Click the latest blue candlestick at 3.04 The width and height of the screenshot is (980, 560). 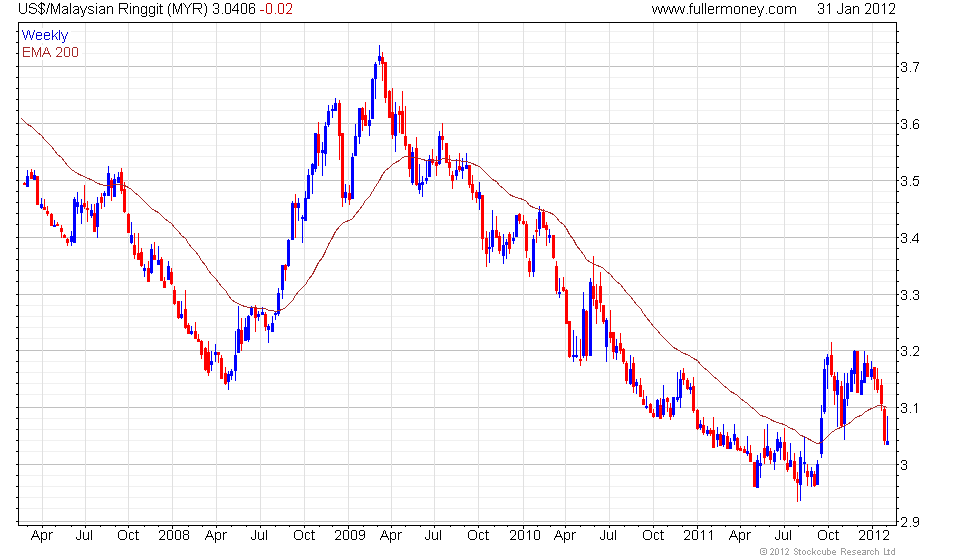point(888,431)
